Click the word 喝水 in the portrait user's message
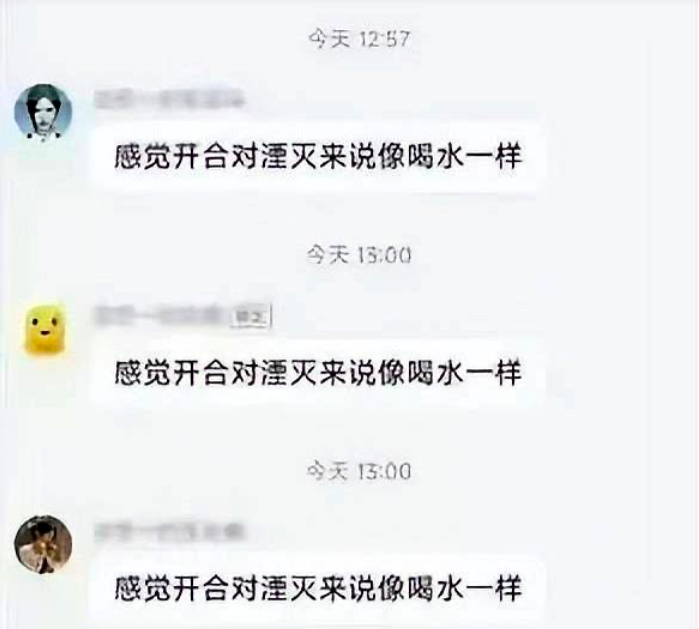Viewport: 699px width, 629px height. tap(435, 157)
